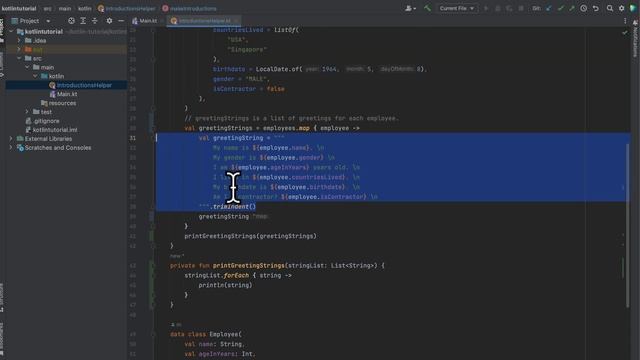
Task: Click the Git Push arrow icon
Action: coord(572,8)
